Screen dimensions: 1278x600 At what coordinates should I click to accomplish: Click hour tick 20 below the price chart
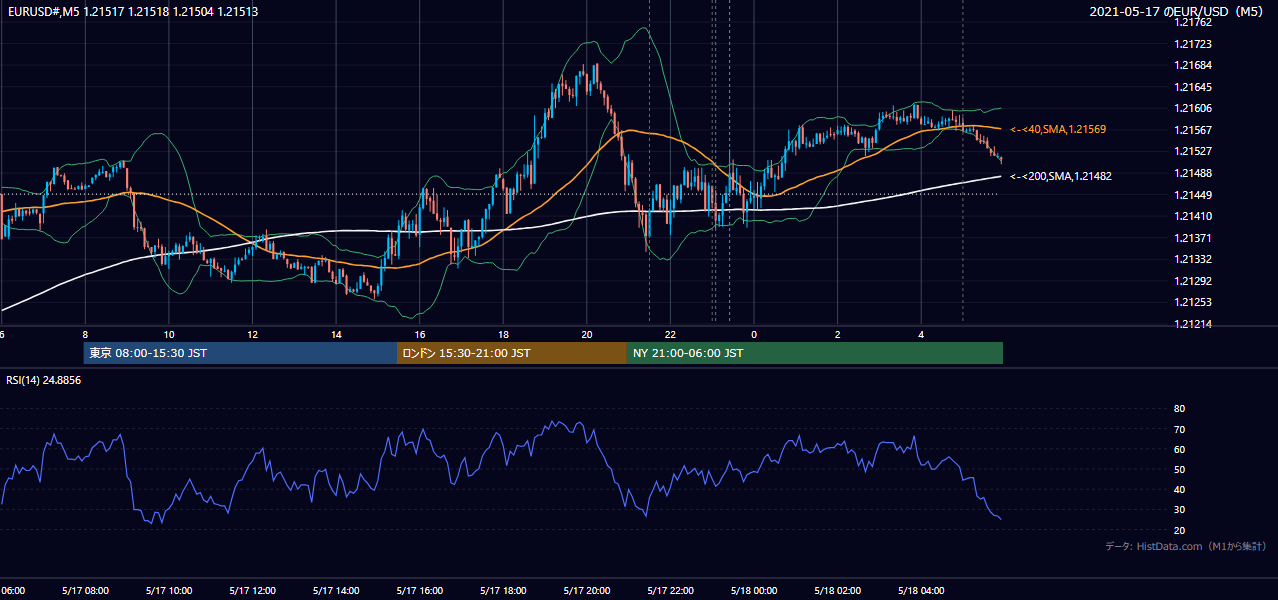pos(587,335)
